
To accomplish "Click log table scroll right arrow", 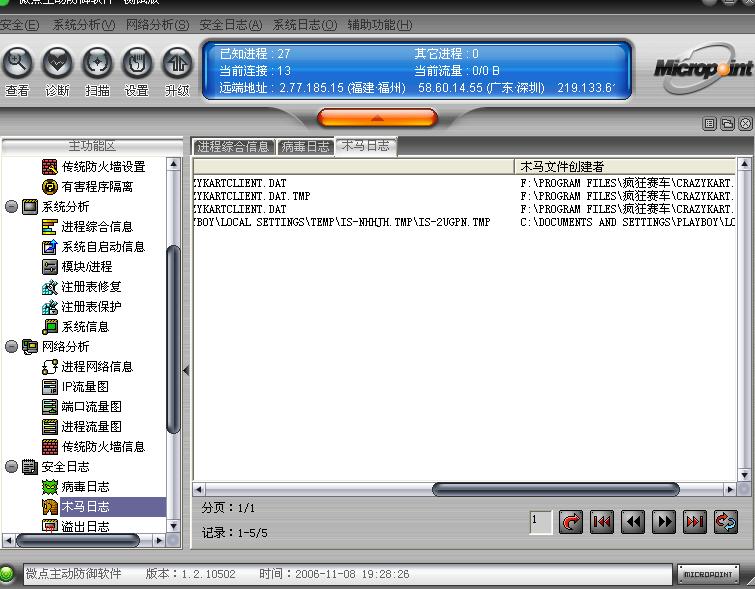I will pyautogui.click(x=729, y=490).
